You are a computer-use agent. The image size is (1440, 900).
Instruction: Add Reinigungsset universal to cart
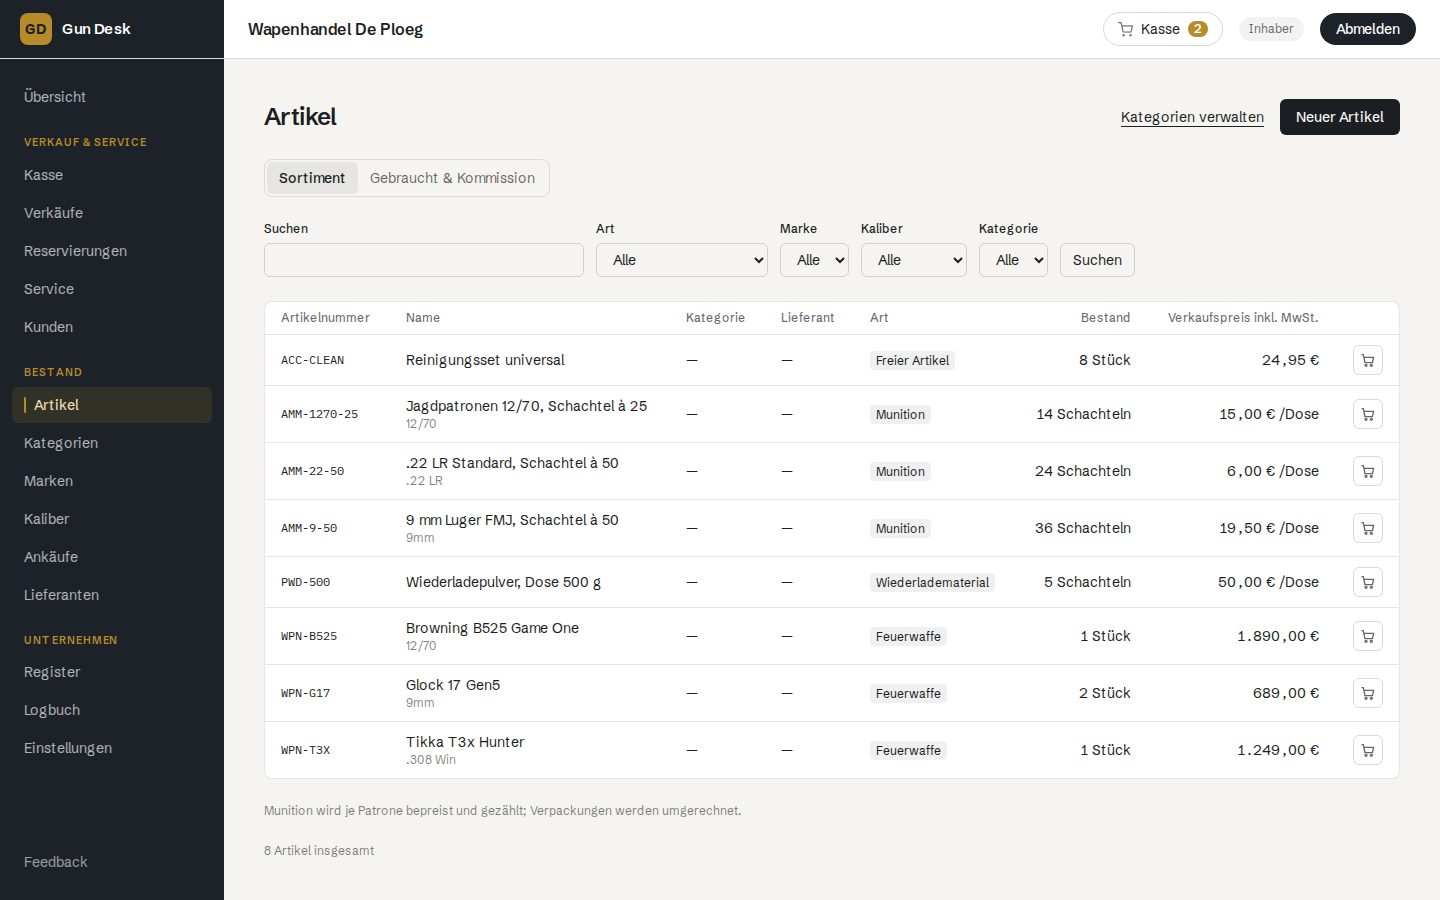(1367, 360)
